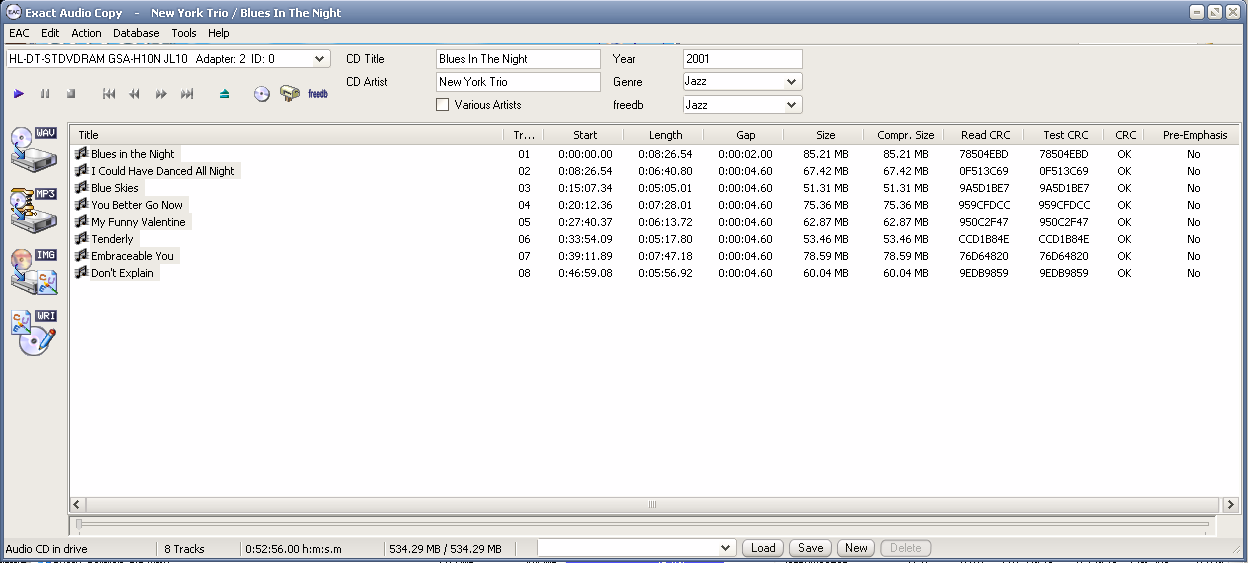
Task: Open the CD drive selection dropdown
Action: (320, 59)
